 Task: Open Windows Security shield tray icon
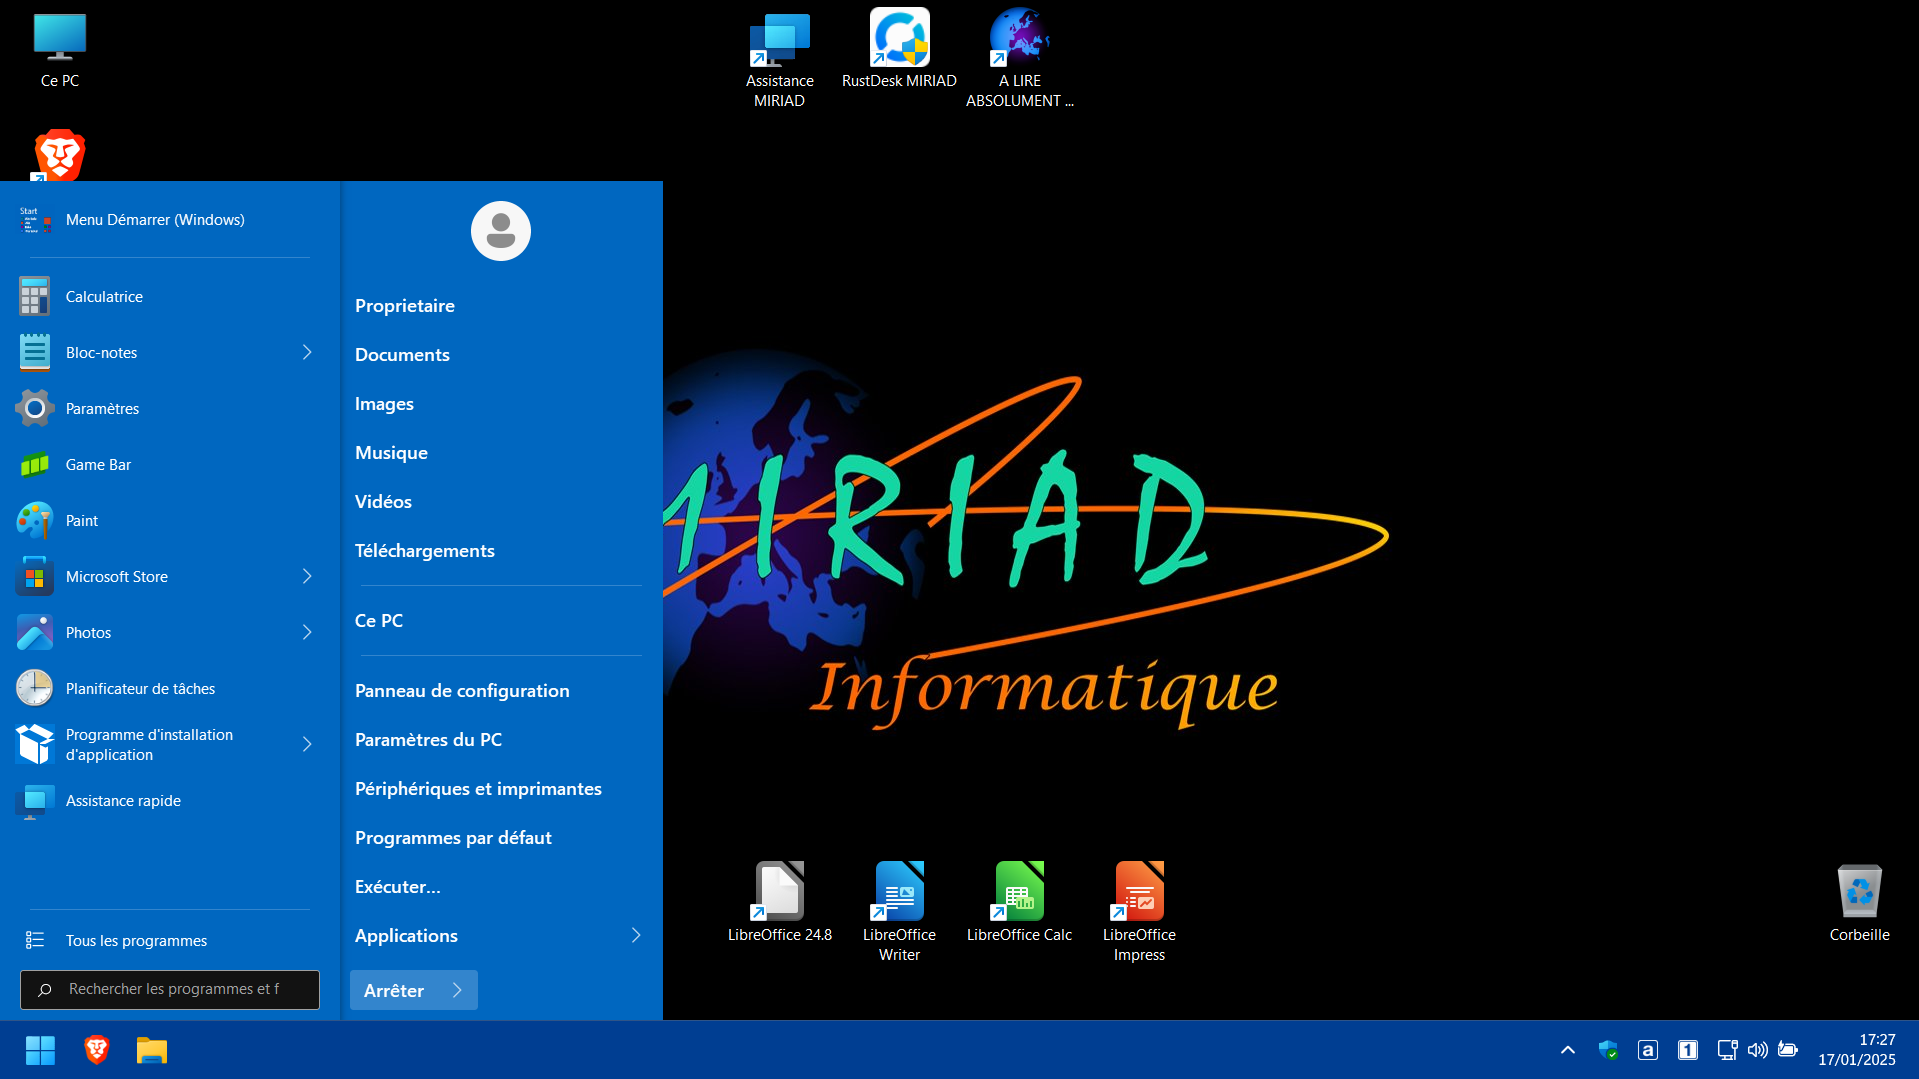click(x=1608, y=1050)
